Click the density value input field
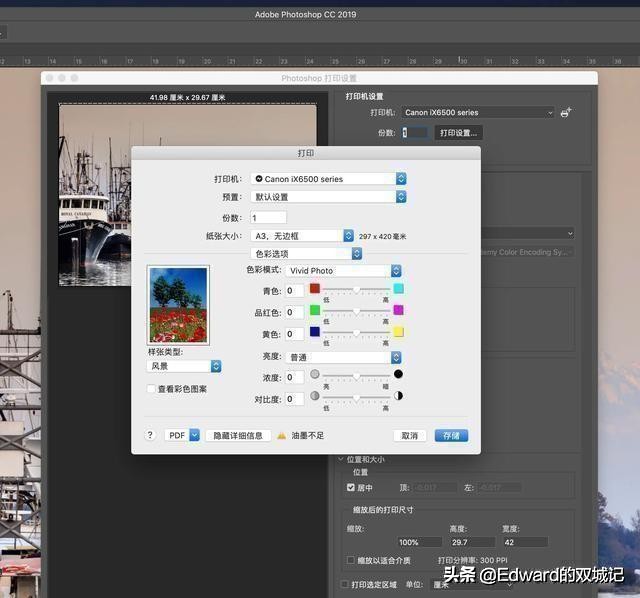 coord(294,377)
